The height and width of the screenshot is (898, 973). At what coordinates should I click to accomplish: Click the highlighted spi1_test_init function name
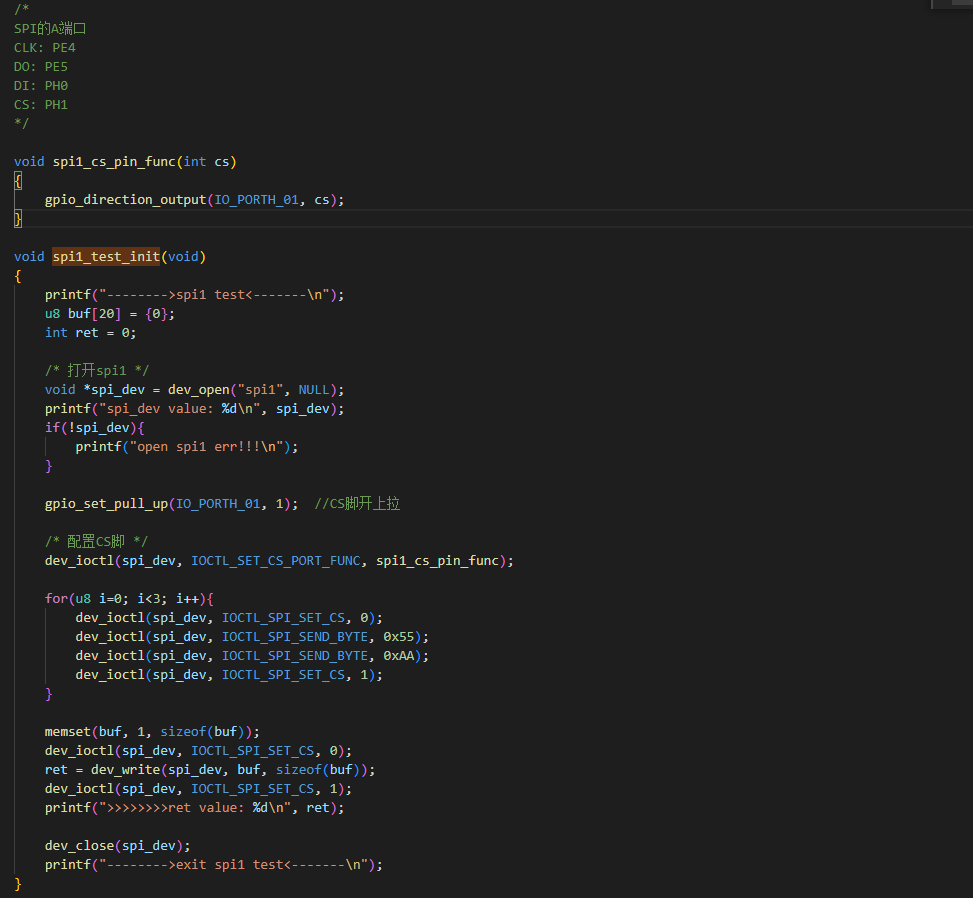[x=106, y=256]
